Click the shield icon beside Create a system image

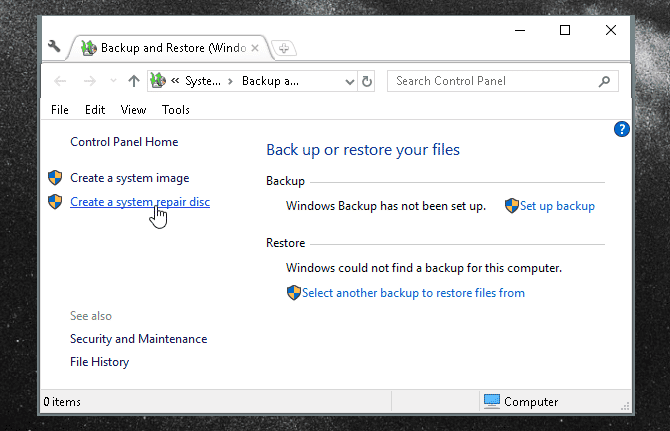pyautogui.click(x=55, y=178)
